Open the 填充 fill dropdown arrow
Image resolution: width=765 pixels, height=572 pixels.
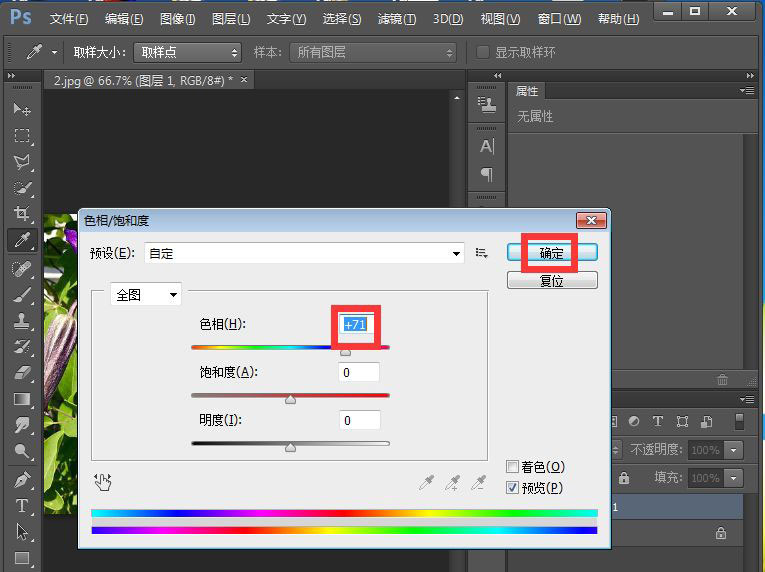coord(733,478)
